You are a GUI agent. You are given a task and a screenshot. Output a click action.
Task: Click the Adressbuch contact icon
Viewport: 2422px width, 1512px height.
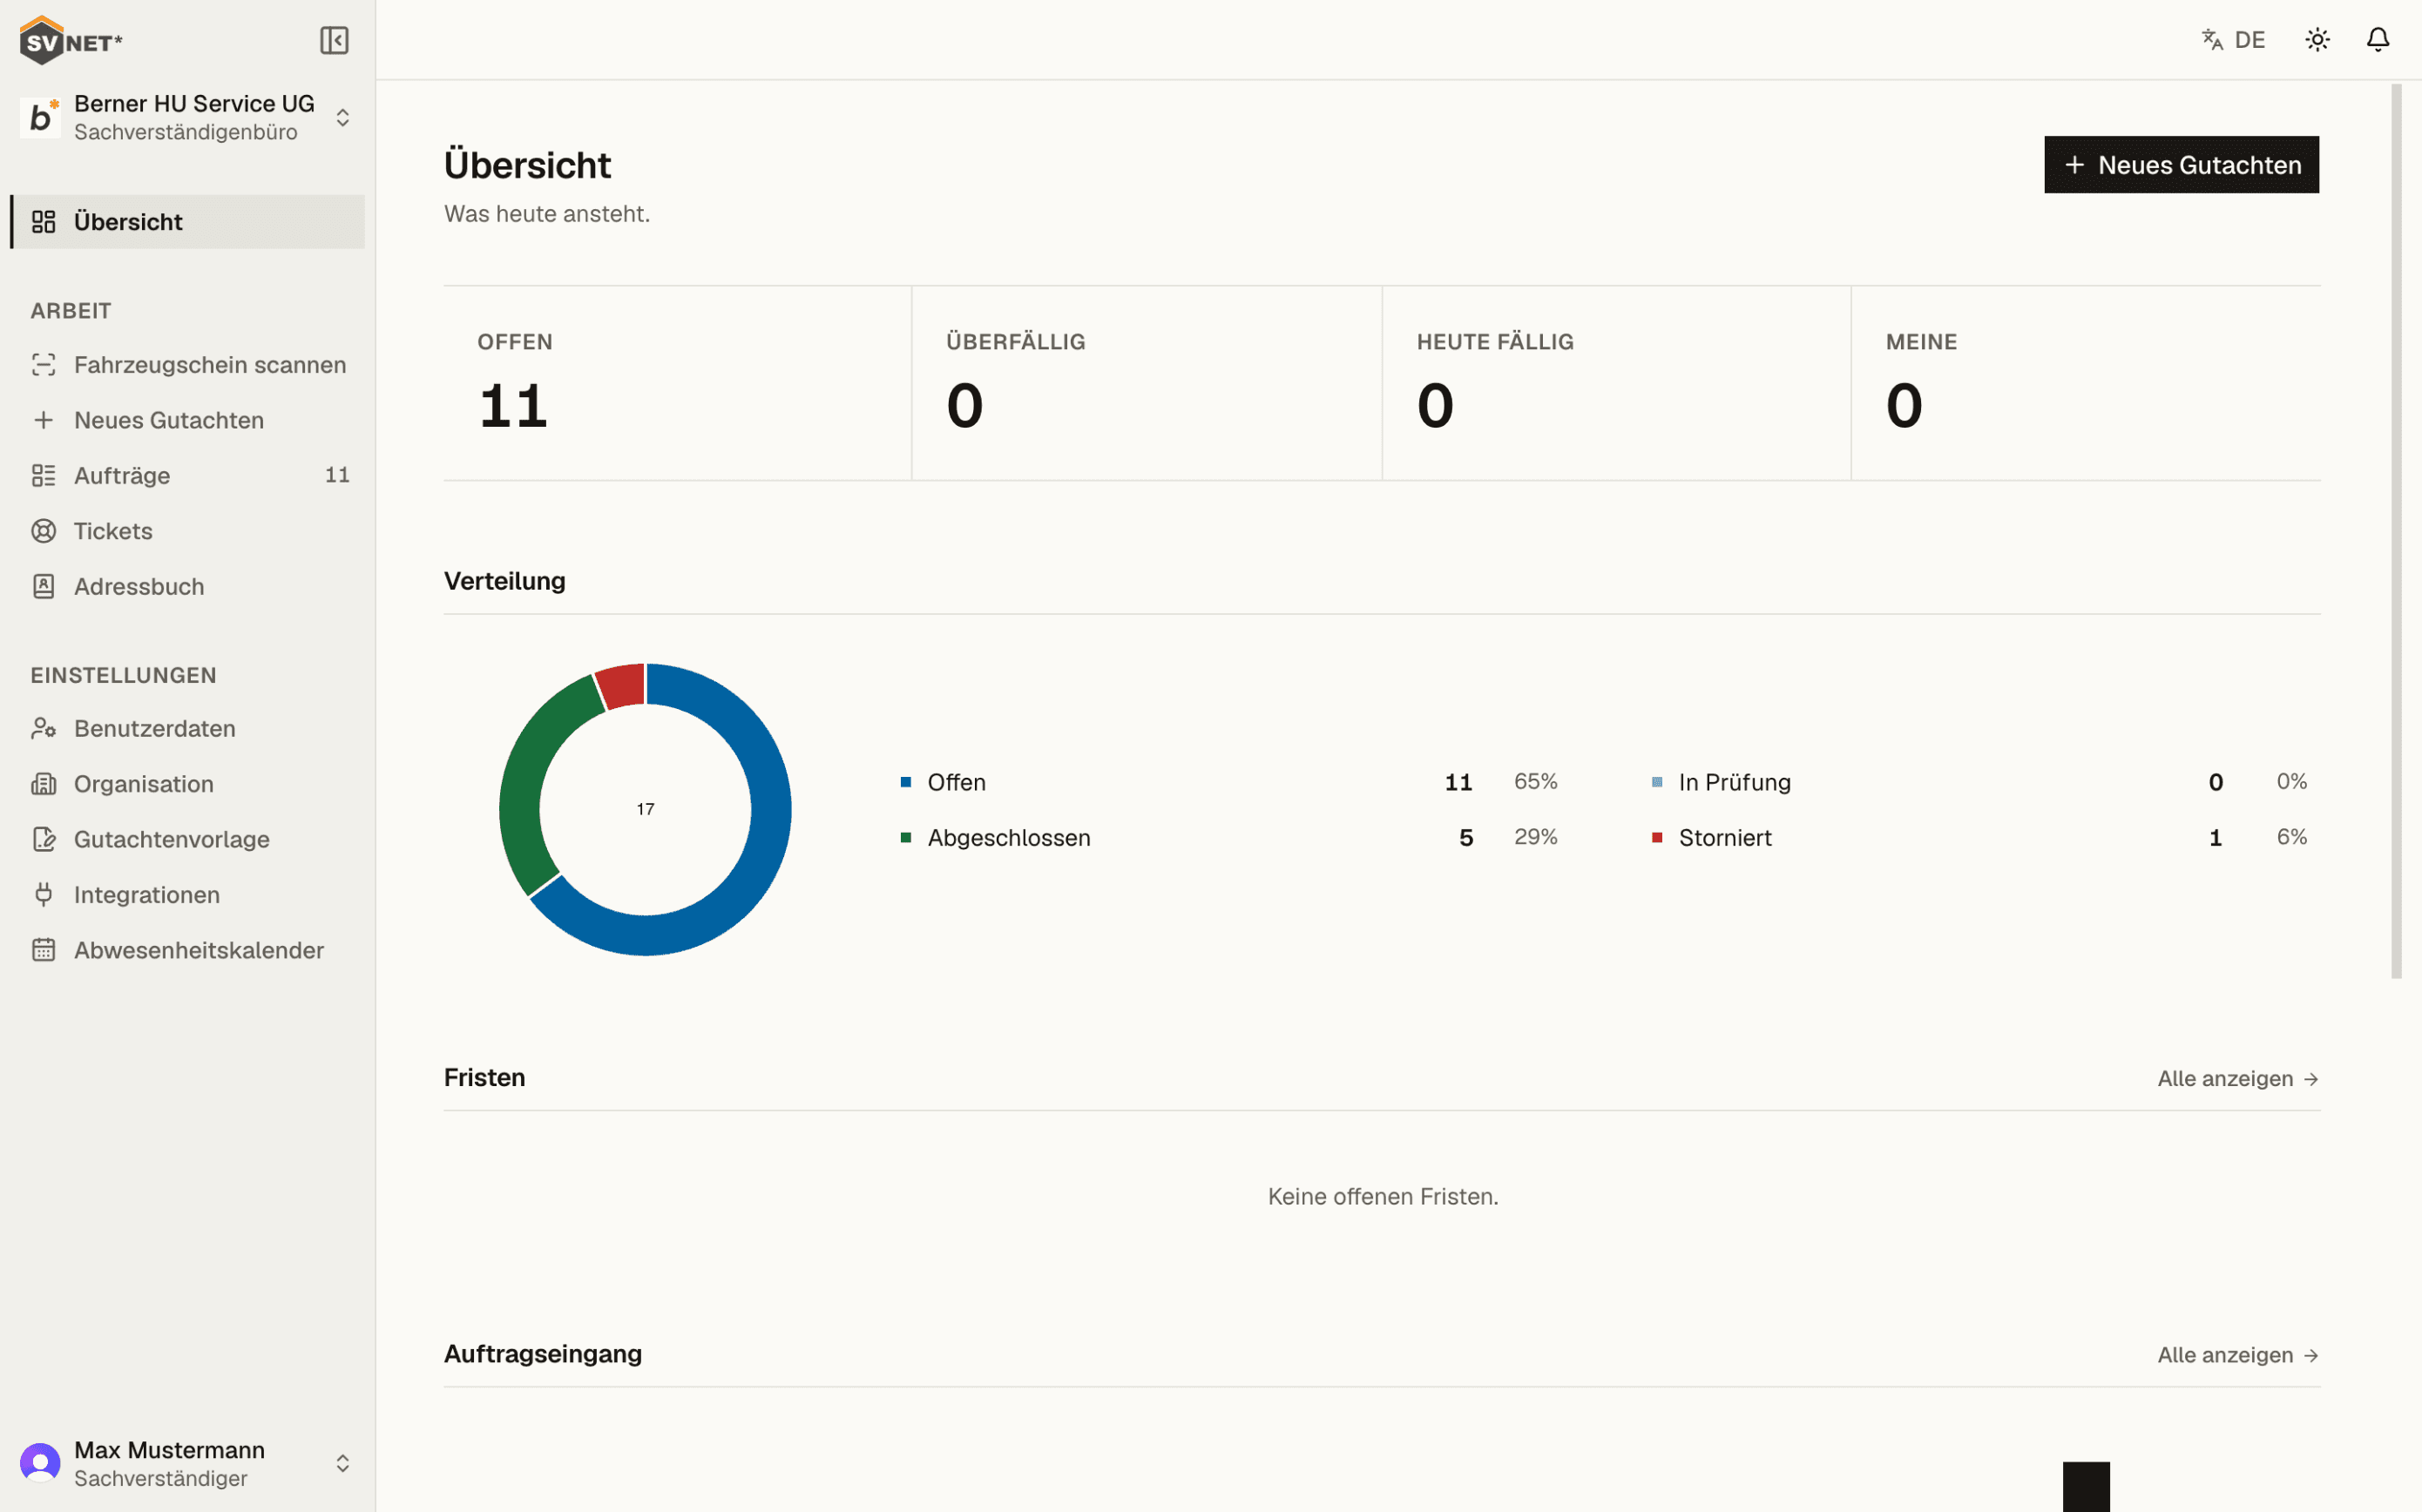43,586
